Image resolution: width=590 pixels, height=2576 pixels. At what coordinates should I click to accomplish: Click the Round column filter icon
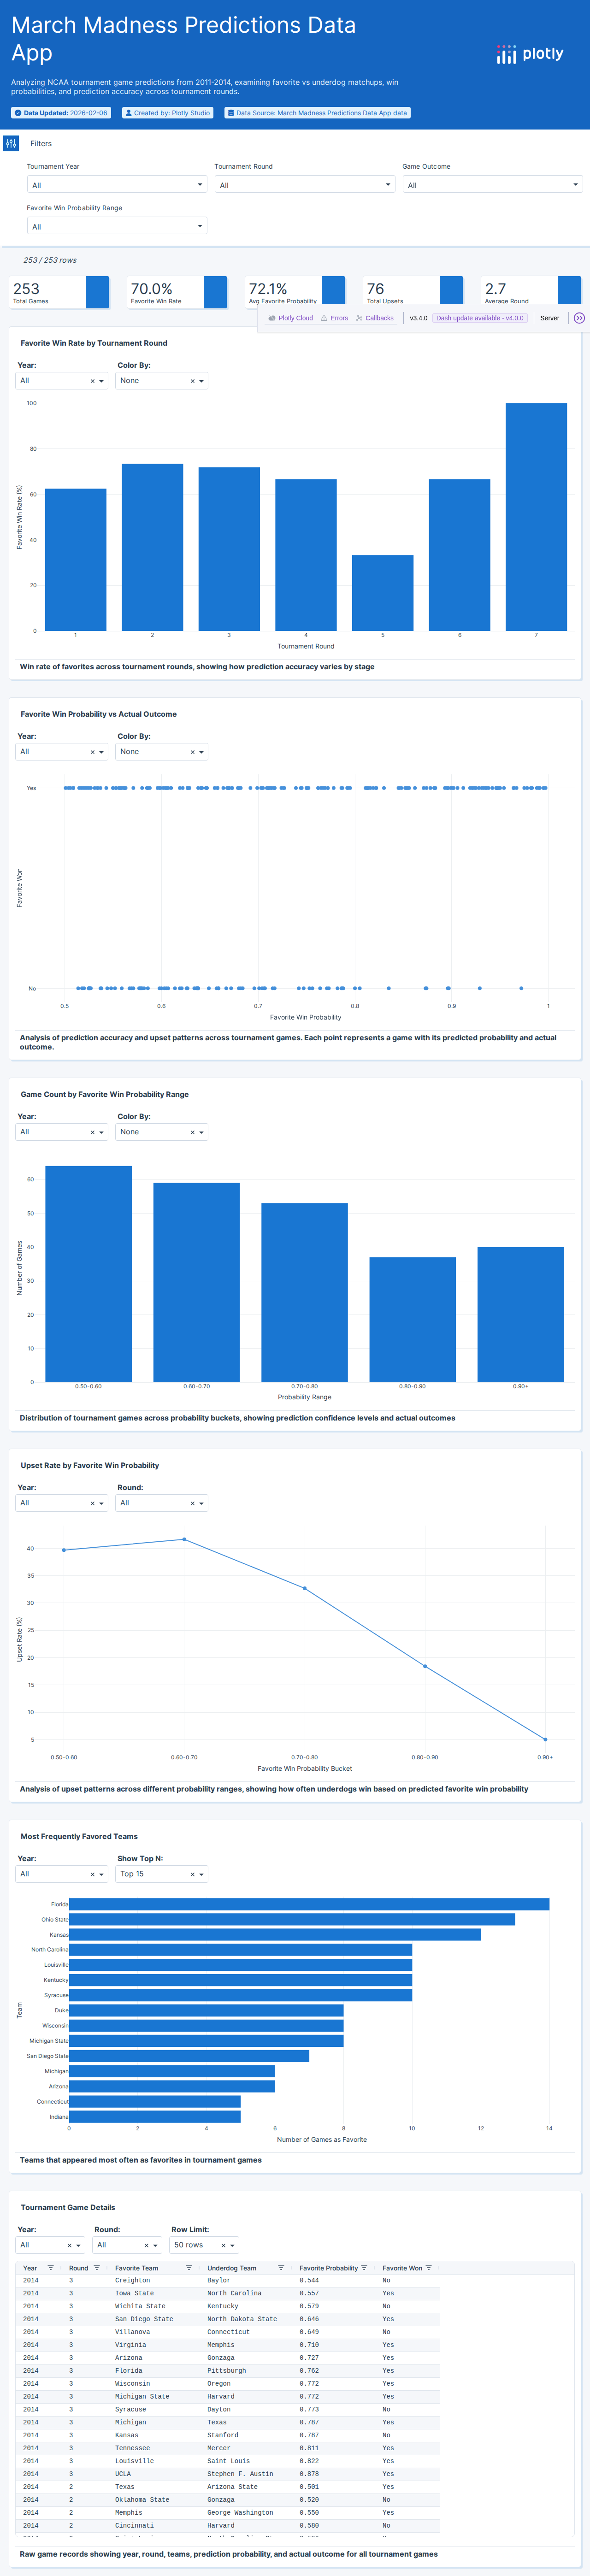(x=97, y=2268)
